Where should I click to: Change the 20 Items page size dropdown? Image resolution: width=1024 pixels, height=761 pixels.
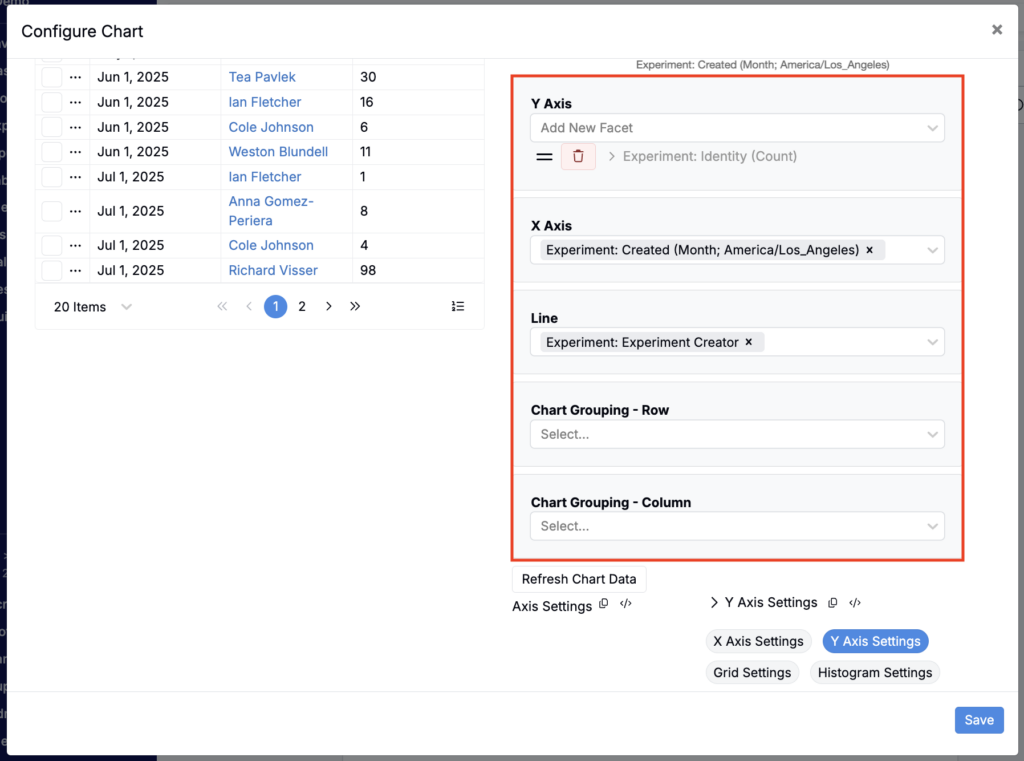[93, 307]
